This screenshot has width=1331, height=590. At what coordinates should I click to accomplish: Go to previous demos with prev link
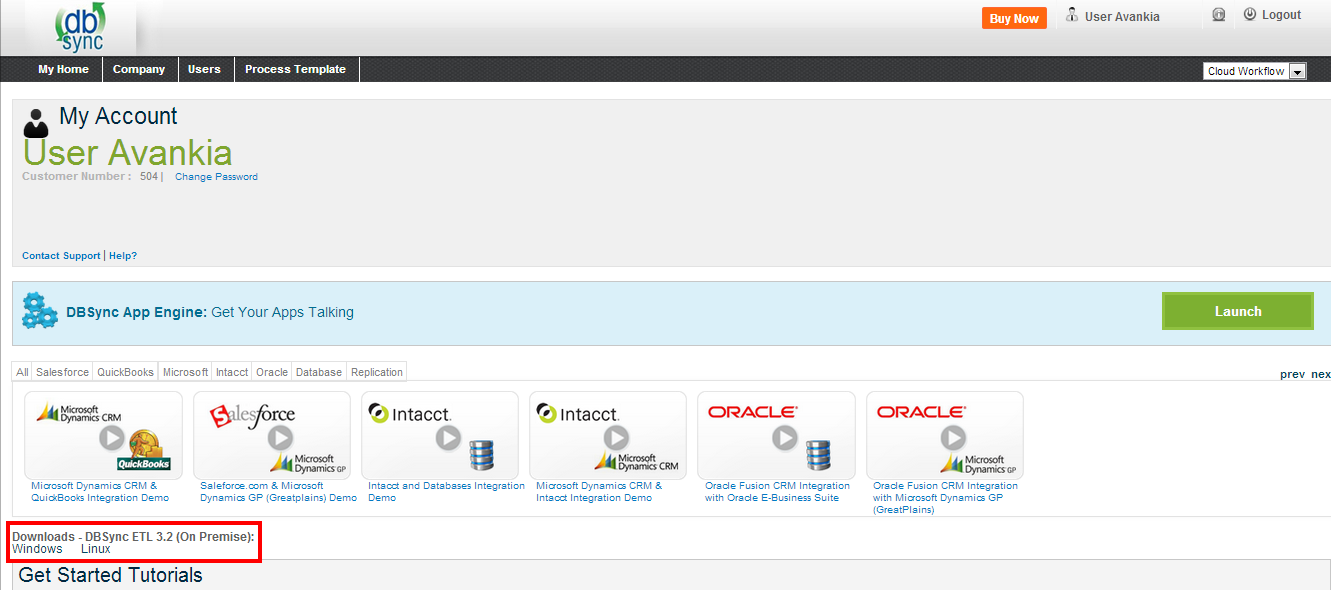[x=1292, y=375]
